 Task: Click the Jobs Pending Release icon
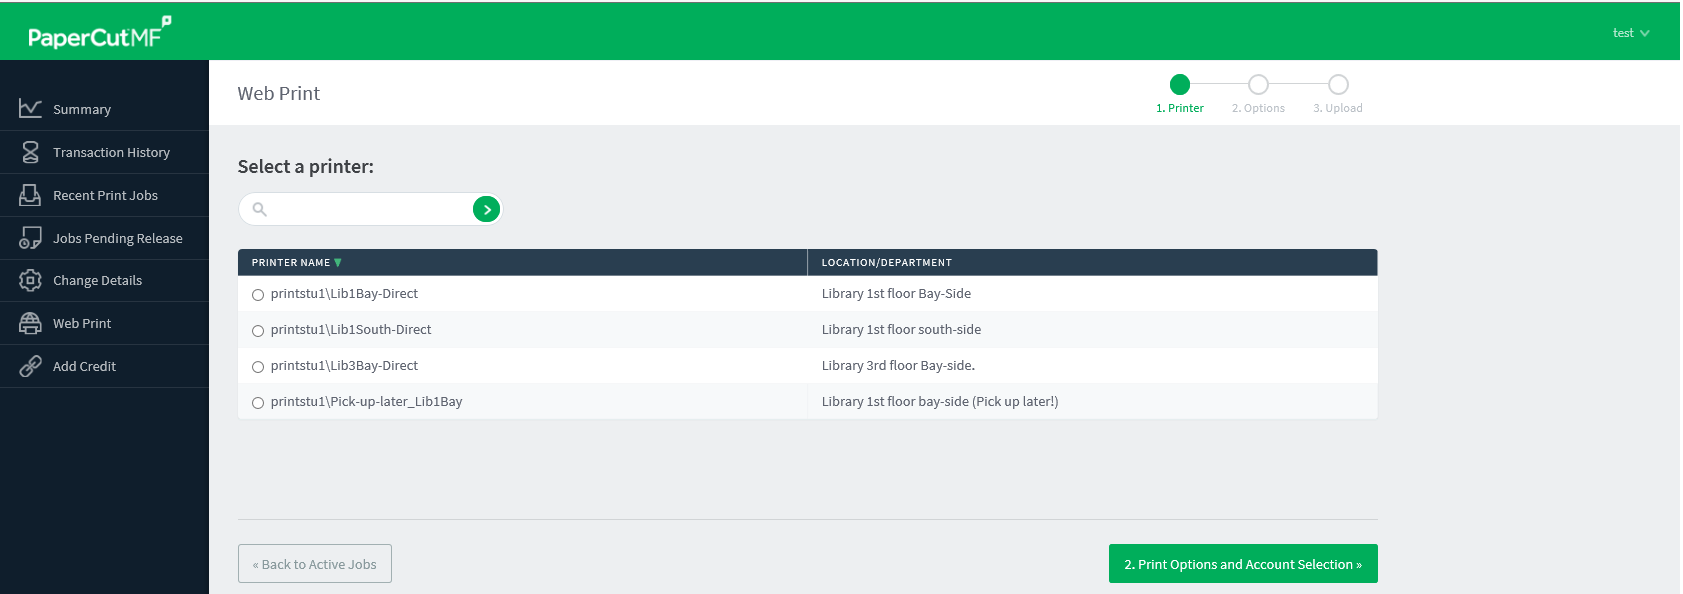[x=30, y=238]
